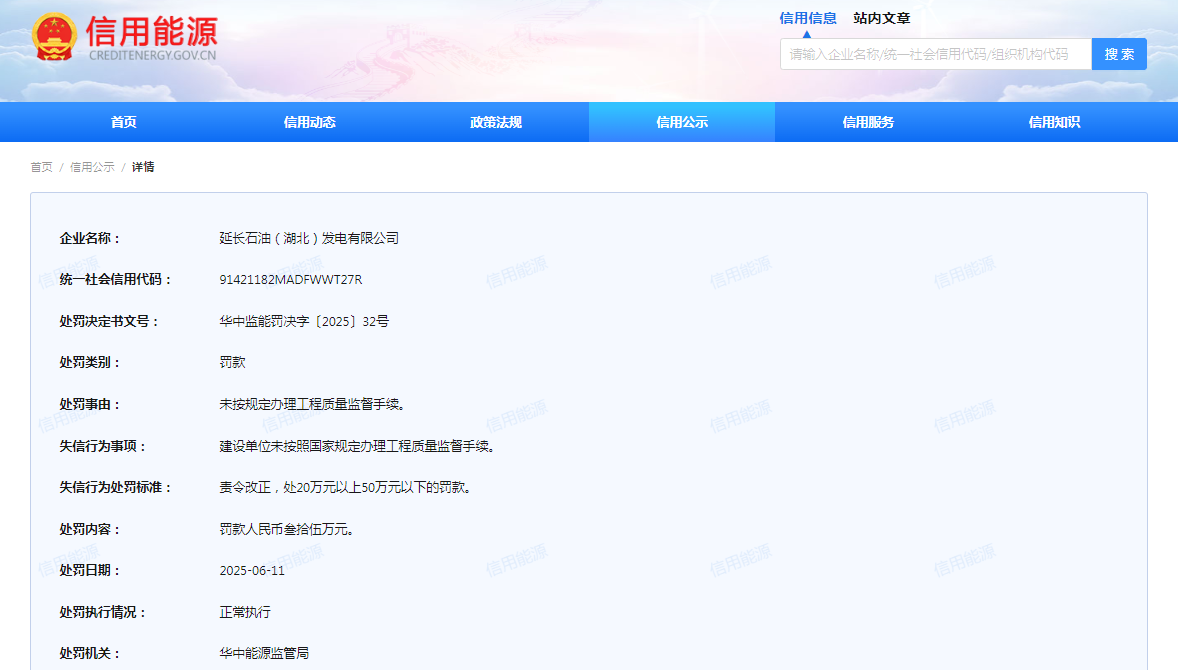The height and width of the screenshot is (670, 1178).
Task: Click the 统一社会信用代码： field label
Action: (x=116, y=279)
